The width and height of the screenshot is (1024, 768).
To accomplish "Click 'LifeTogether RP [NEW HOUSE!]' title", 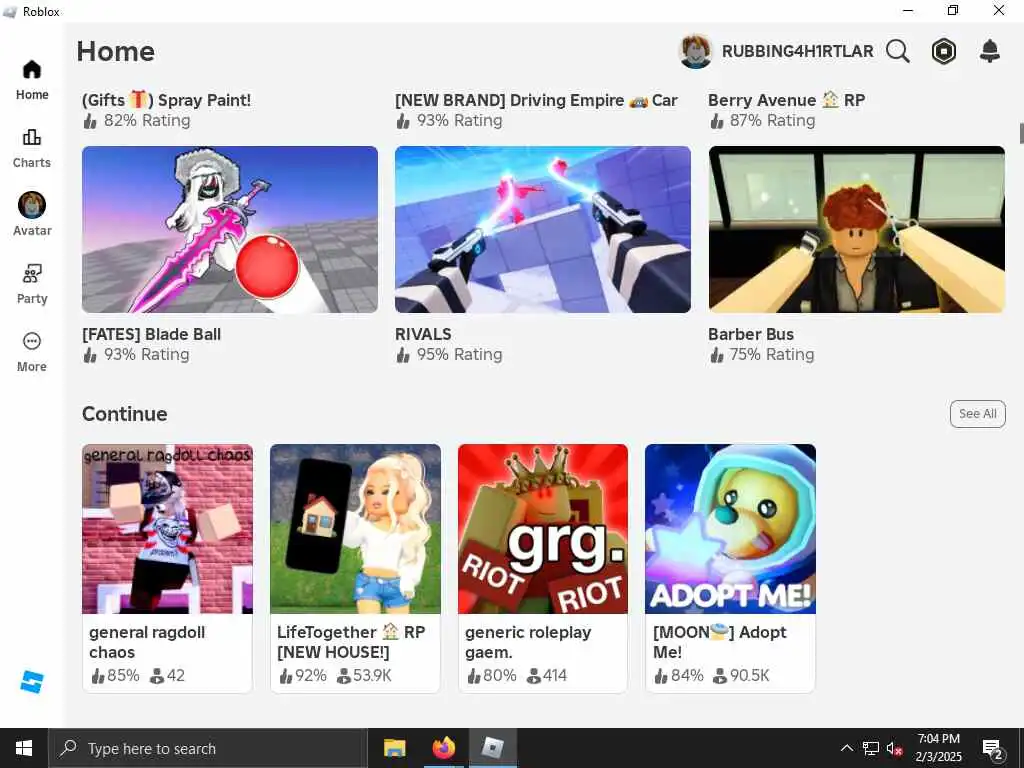I will pyautogui.click(x=351, y=642).
